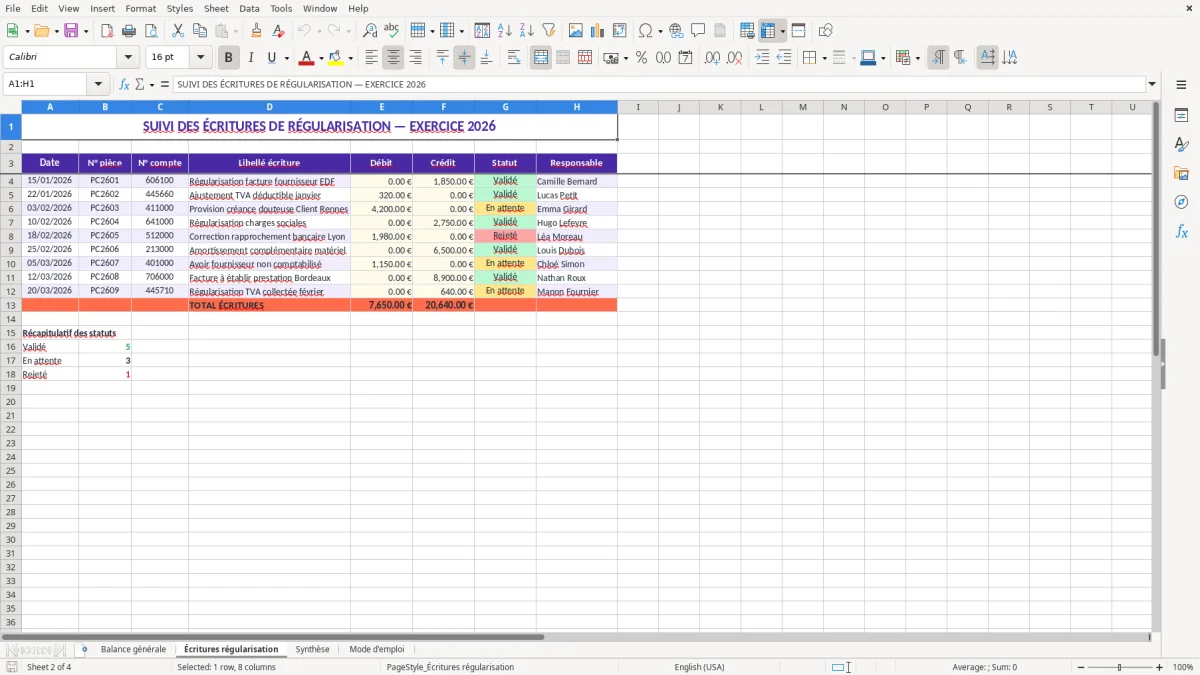This screenshot has height=675, width=1200.
Task: Toggle Wrap Text
Action: coord(514,58)
